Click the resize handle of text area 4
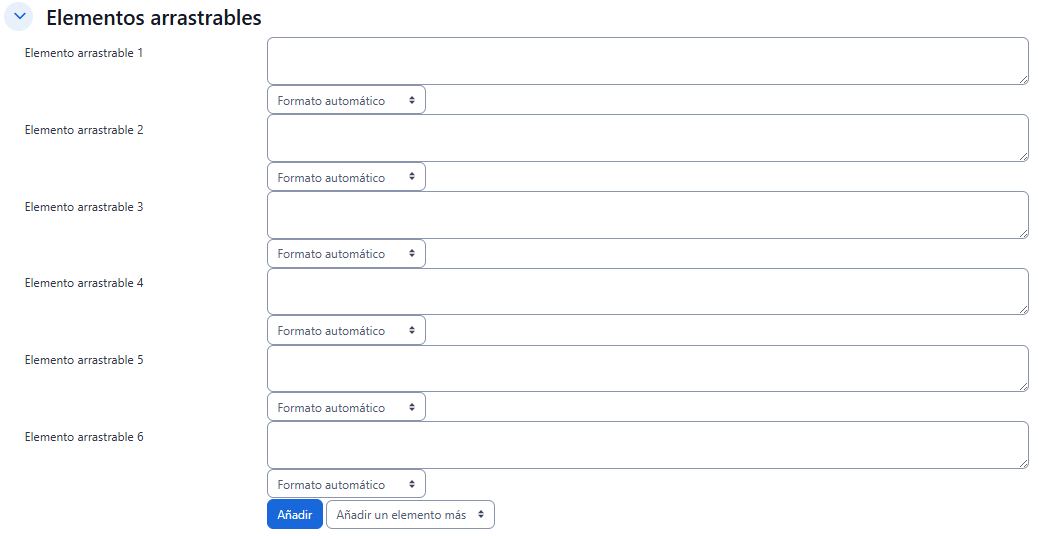1038x536 pixels. (x=1023, y=309)
